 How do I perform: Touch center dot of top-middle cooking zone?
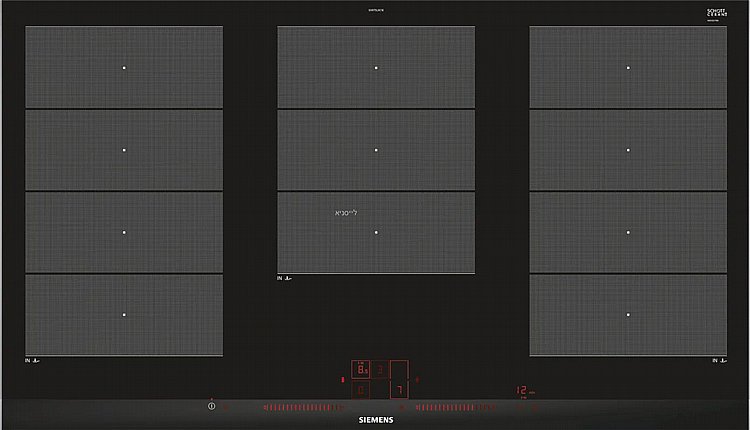pos(376,68)
